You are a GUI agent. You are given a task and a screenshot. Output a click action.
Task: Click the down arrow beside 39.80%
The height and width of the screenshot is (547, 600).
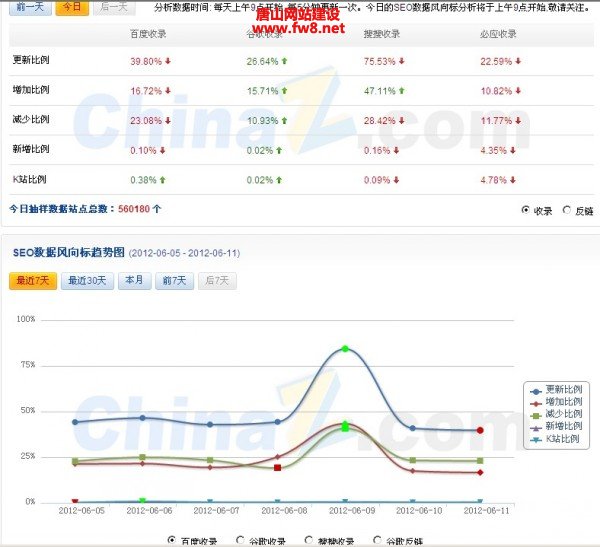pos(168,61)
